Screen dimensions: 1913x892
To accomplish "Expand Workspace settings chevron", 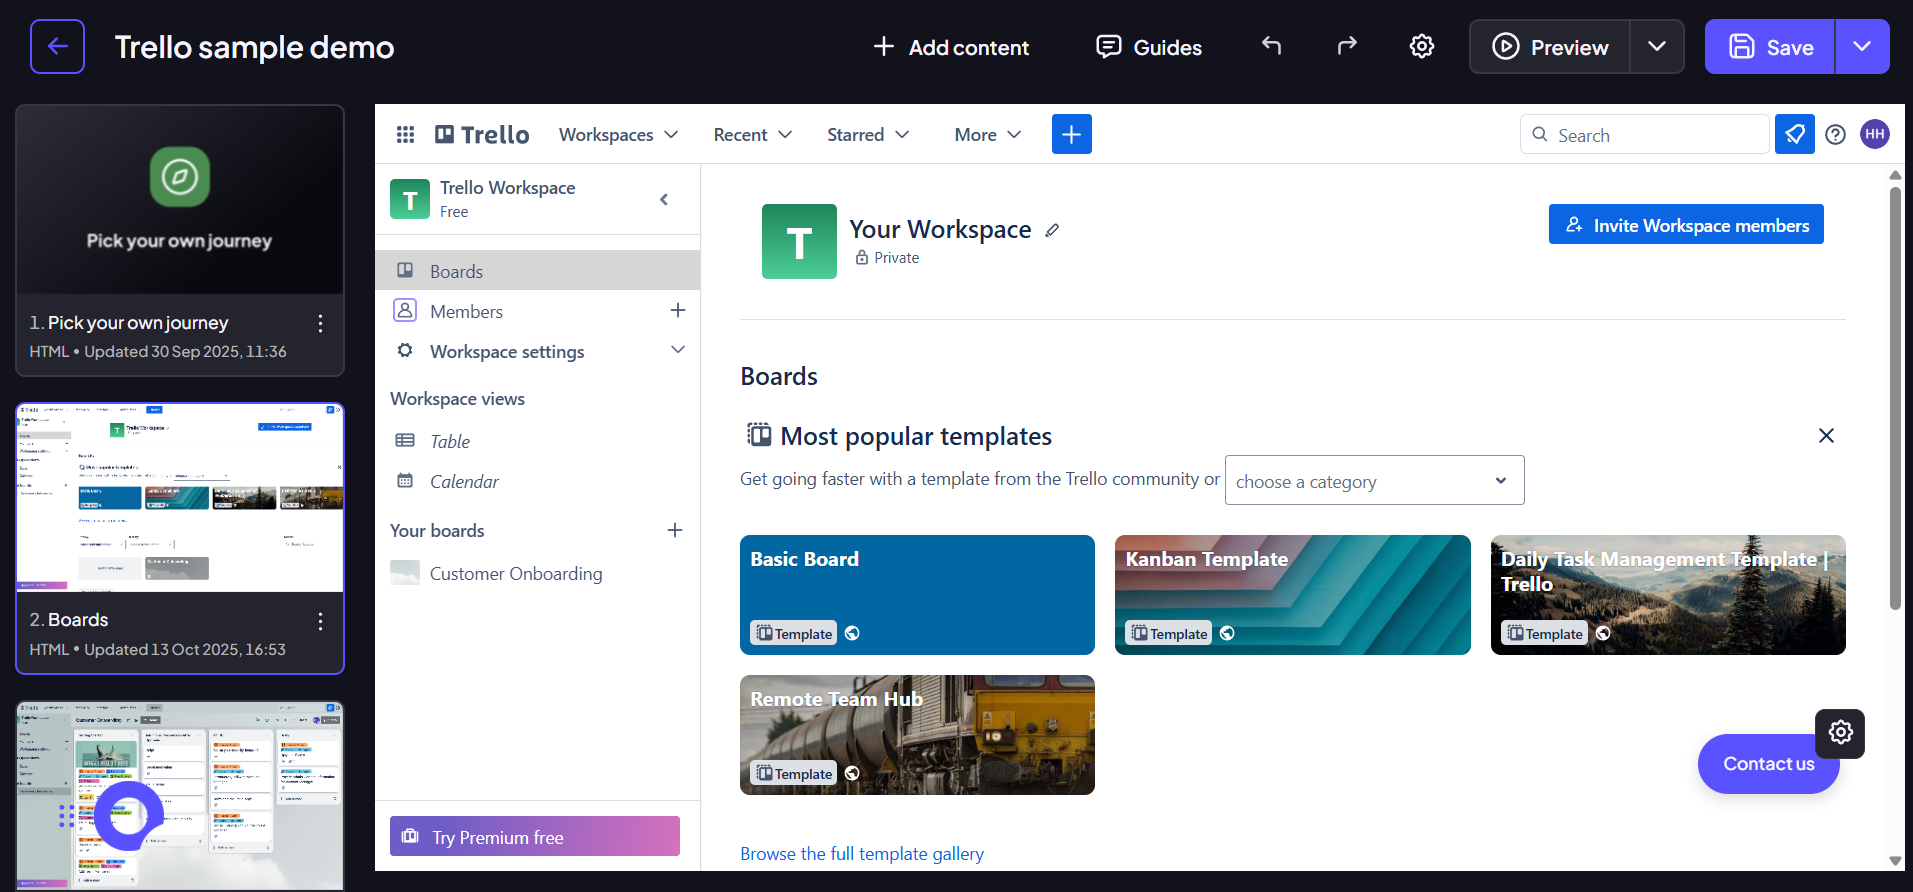I will pos(678,350).
